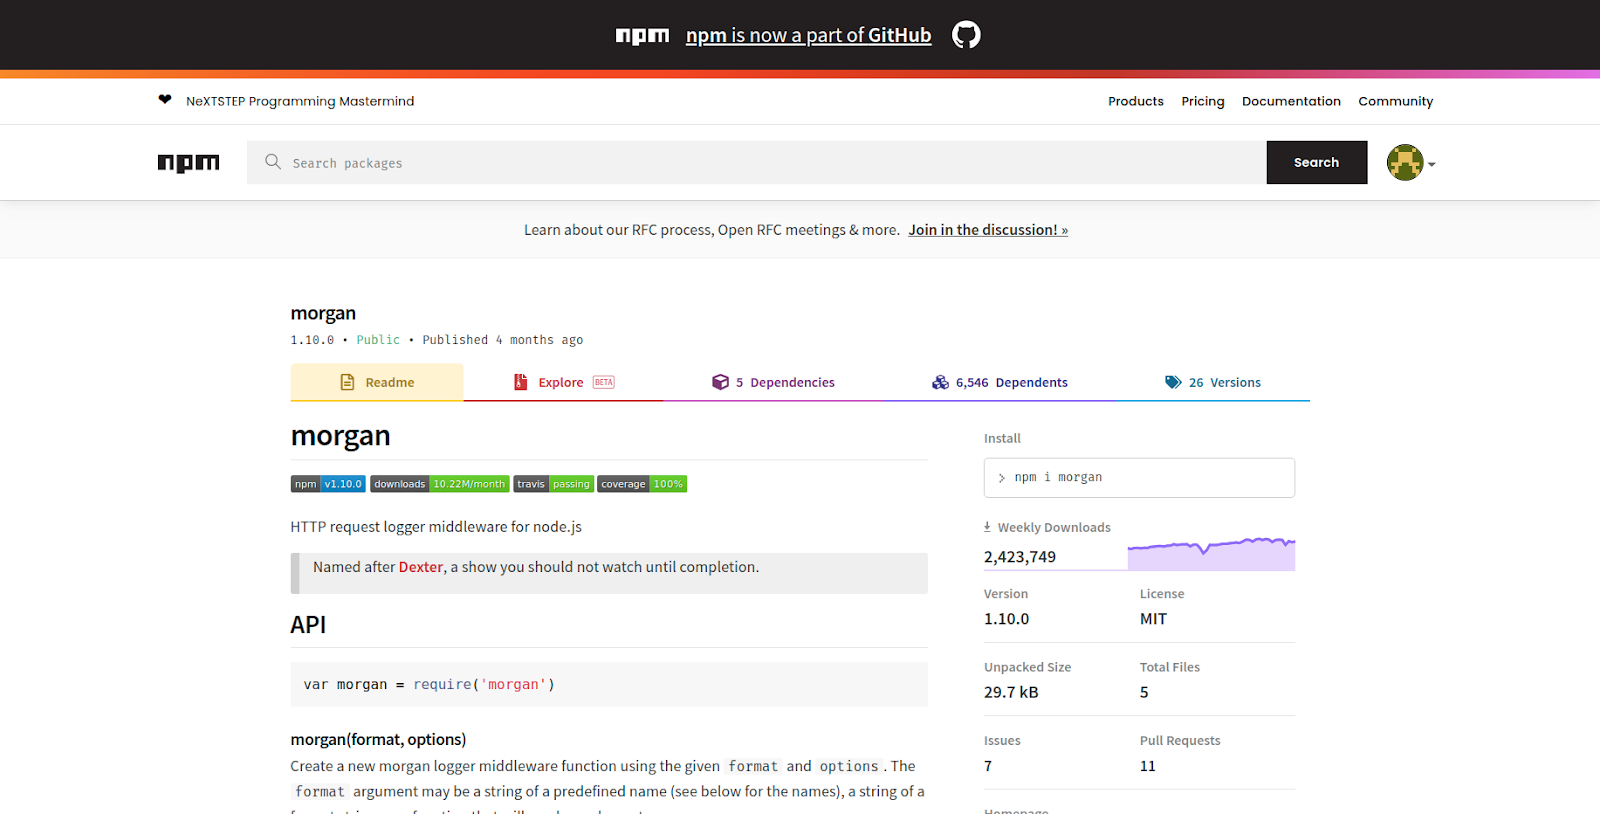Click the large morgan readme heading

click(x=341, y=436)
